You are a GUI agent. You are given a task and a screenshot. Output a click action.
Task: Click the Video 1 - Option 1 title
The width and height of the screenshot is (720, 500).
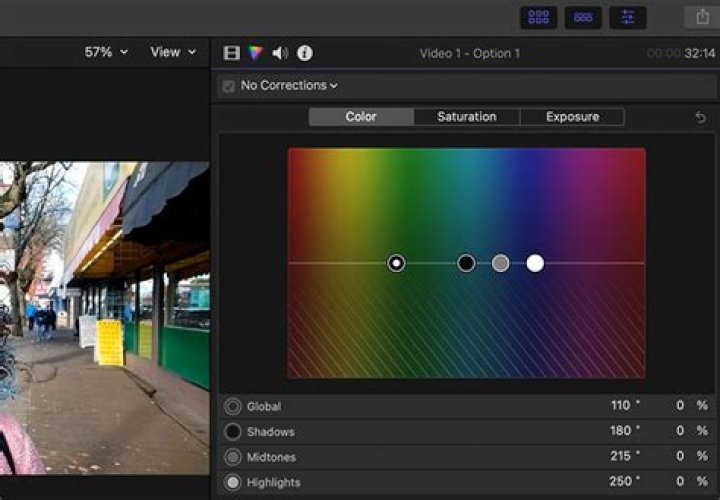[470, 54]
